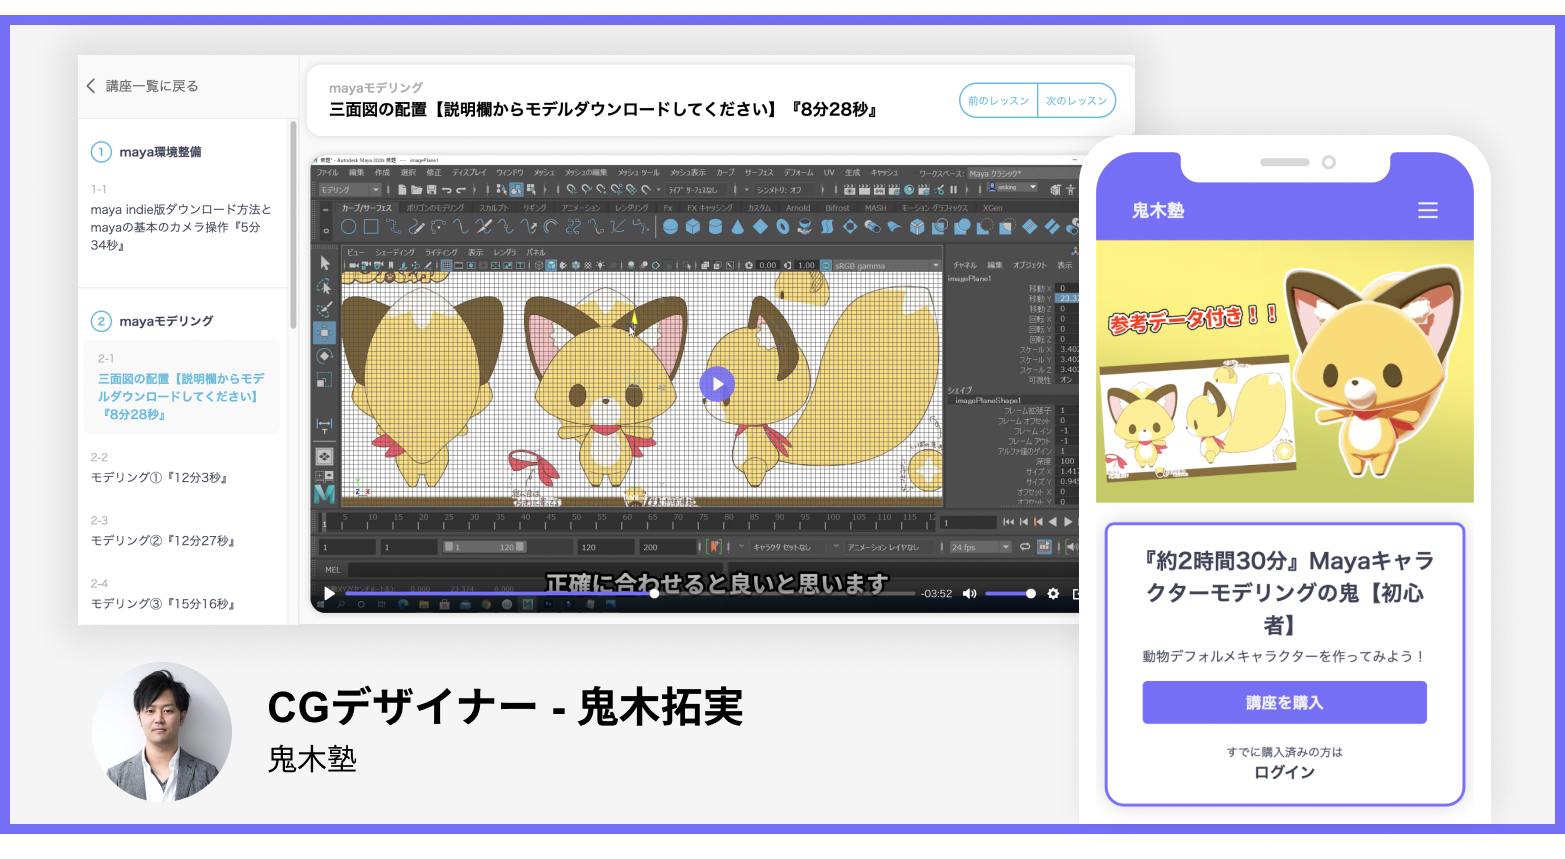Click the Open Scene folder icon in Maya

tap(417, 189)
